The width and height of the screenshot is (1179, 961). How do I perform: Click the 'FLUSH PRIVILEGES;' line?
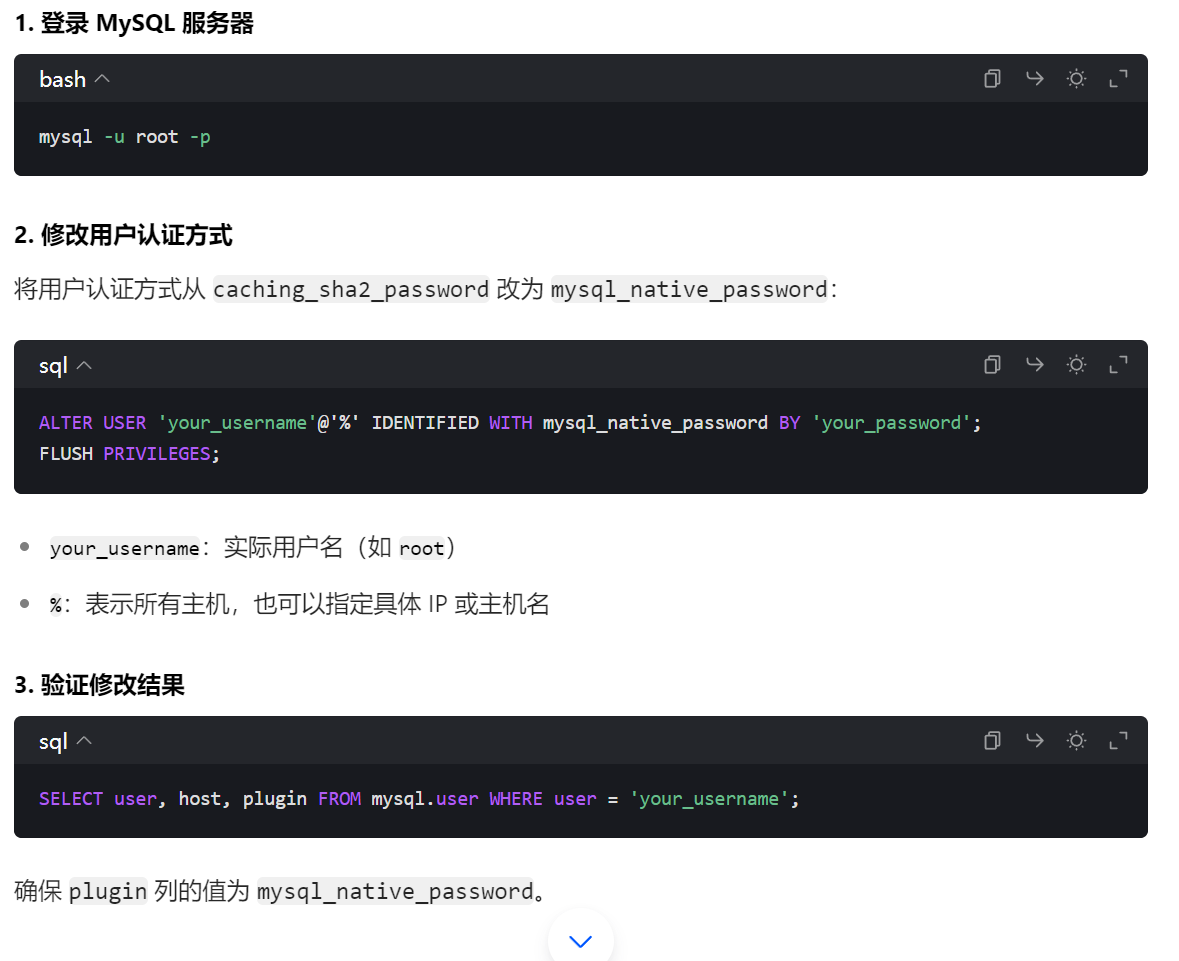click(x=129, y=454)
